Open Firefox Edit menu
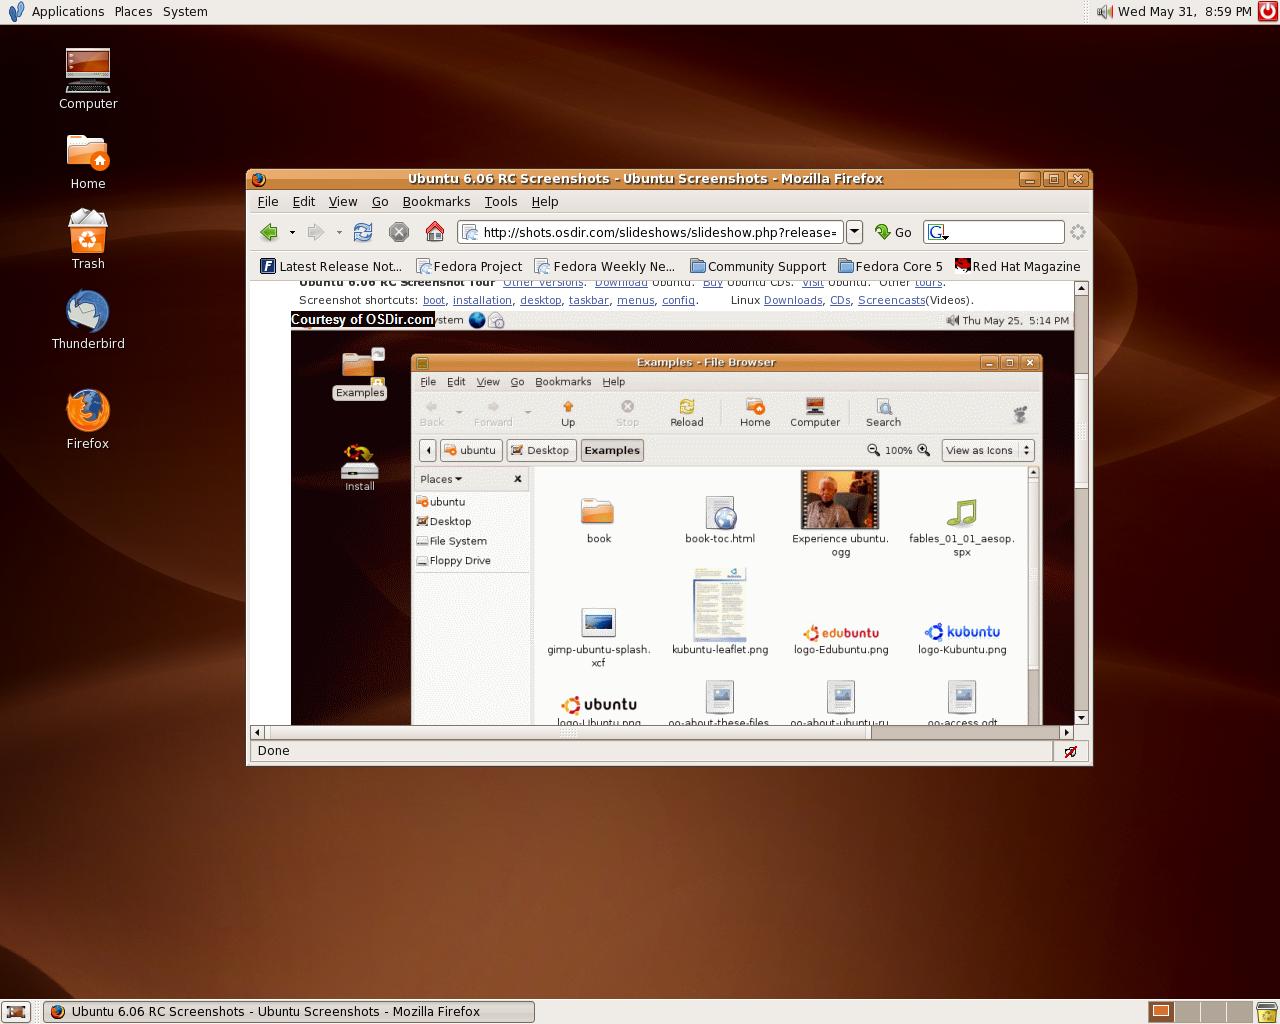Screen dimensions: 1280x1024 coord(304,201)
